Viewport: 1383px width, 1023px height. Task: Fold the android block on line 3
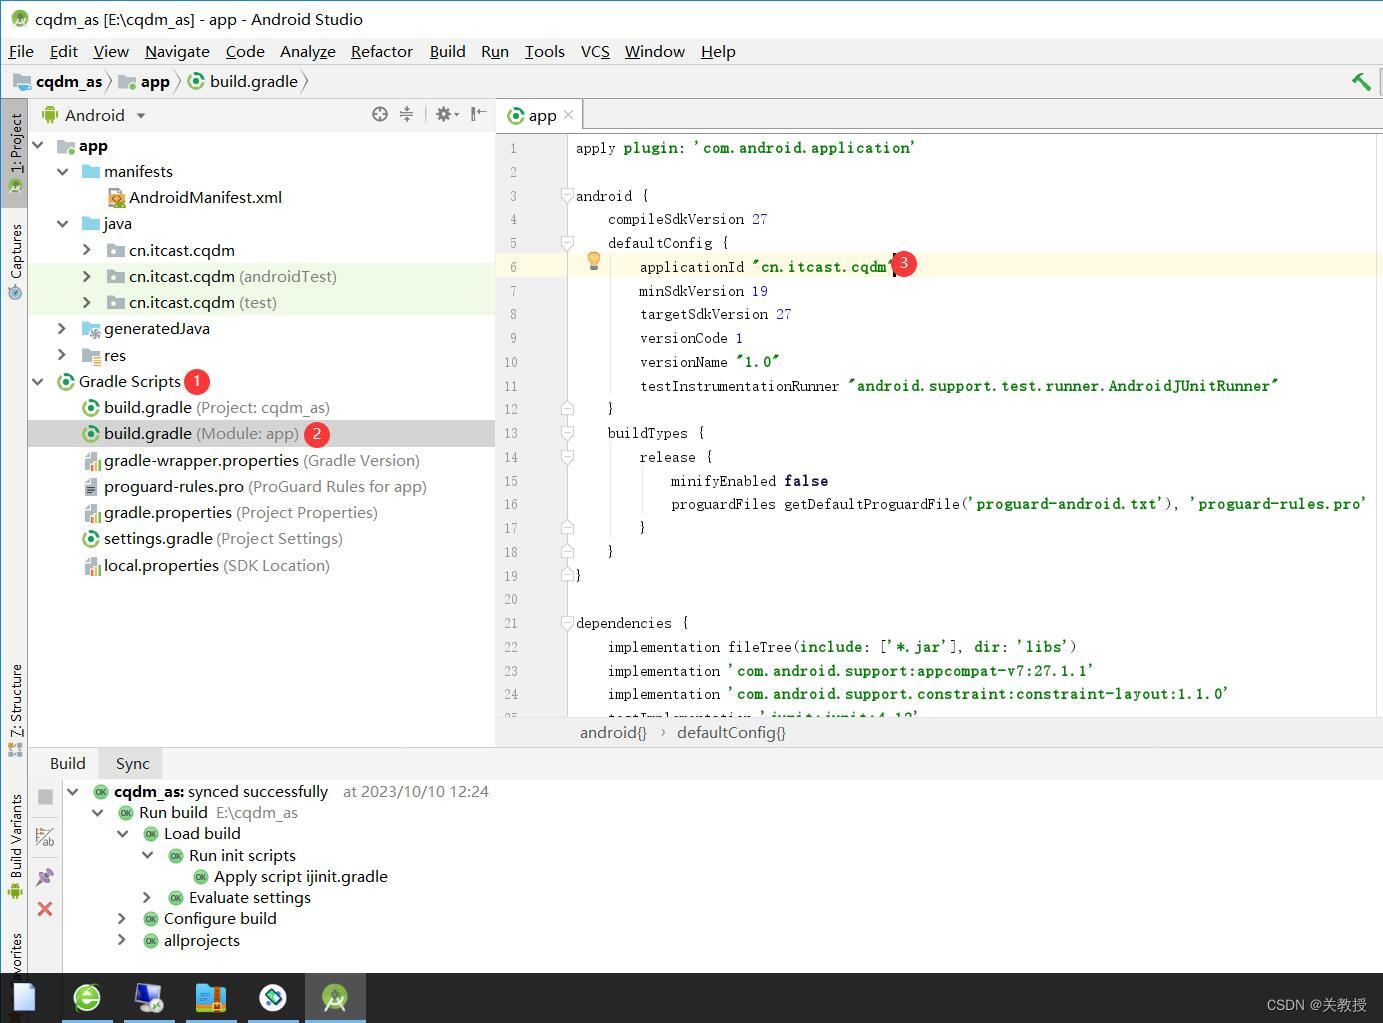coord(567,196)
